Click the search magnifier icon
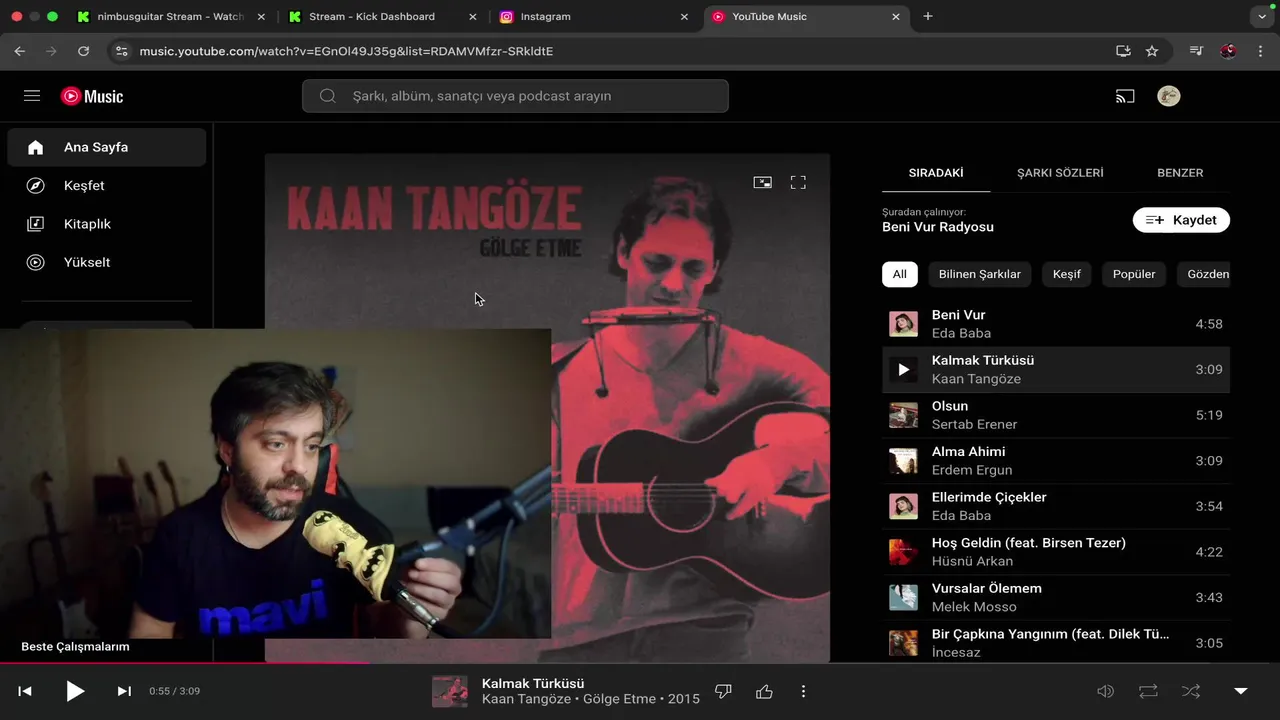Viewport: 1280px width, 720px height. [327, 96]
